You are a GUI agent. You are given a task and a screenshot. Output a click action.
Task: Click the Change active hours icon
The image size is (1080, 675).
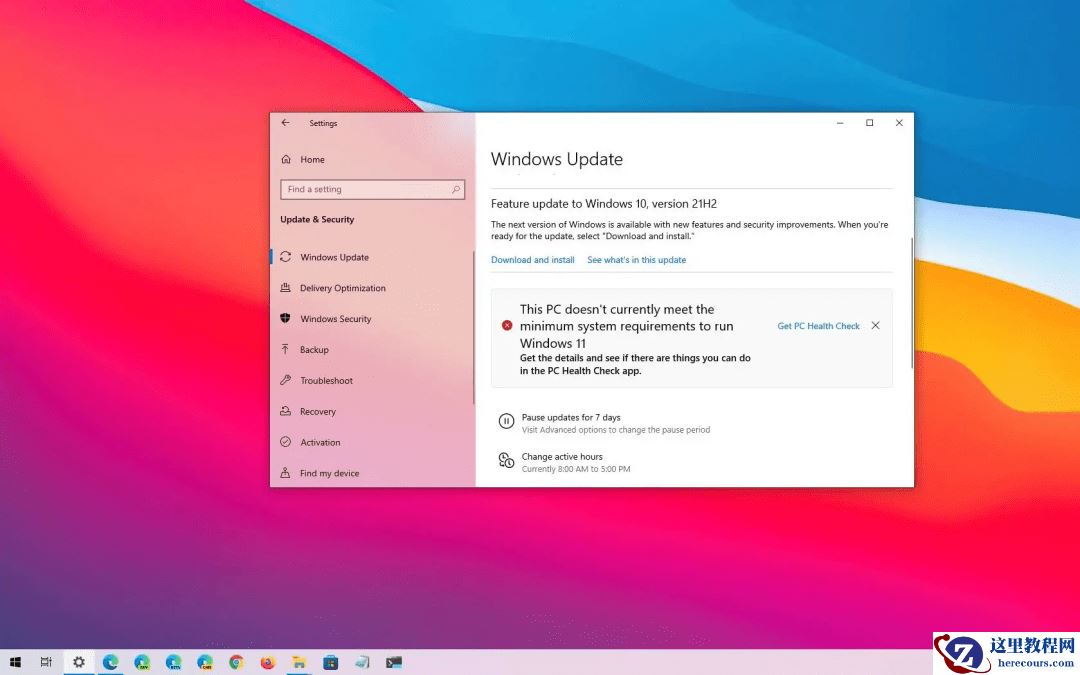point(506,461)
